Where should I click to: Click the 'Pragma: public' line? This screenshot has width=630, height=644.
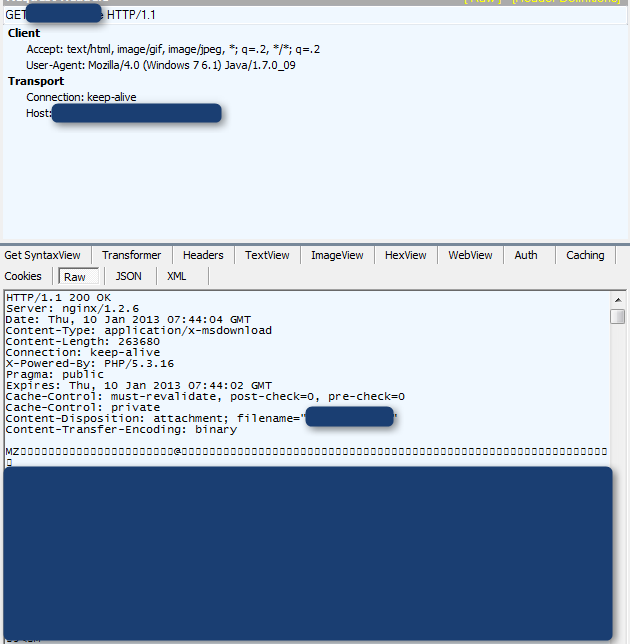click(55, 375)
